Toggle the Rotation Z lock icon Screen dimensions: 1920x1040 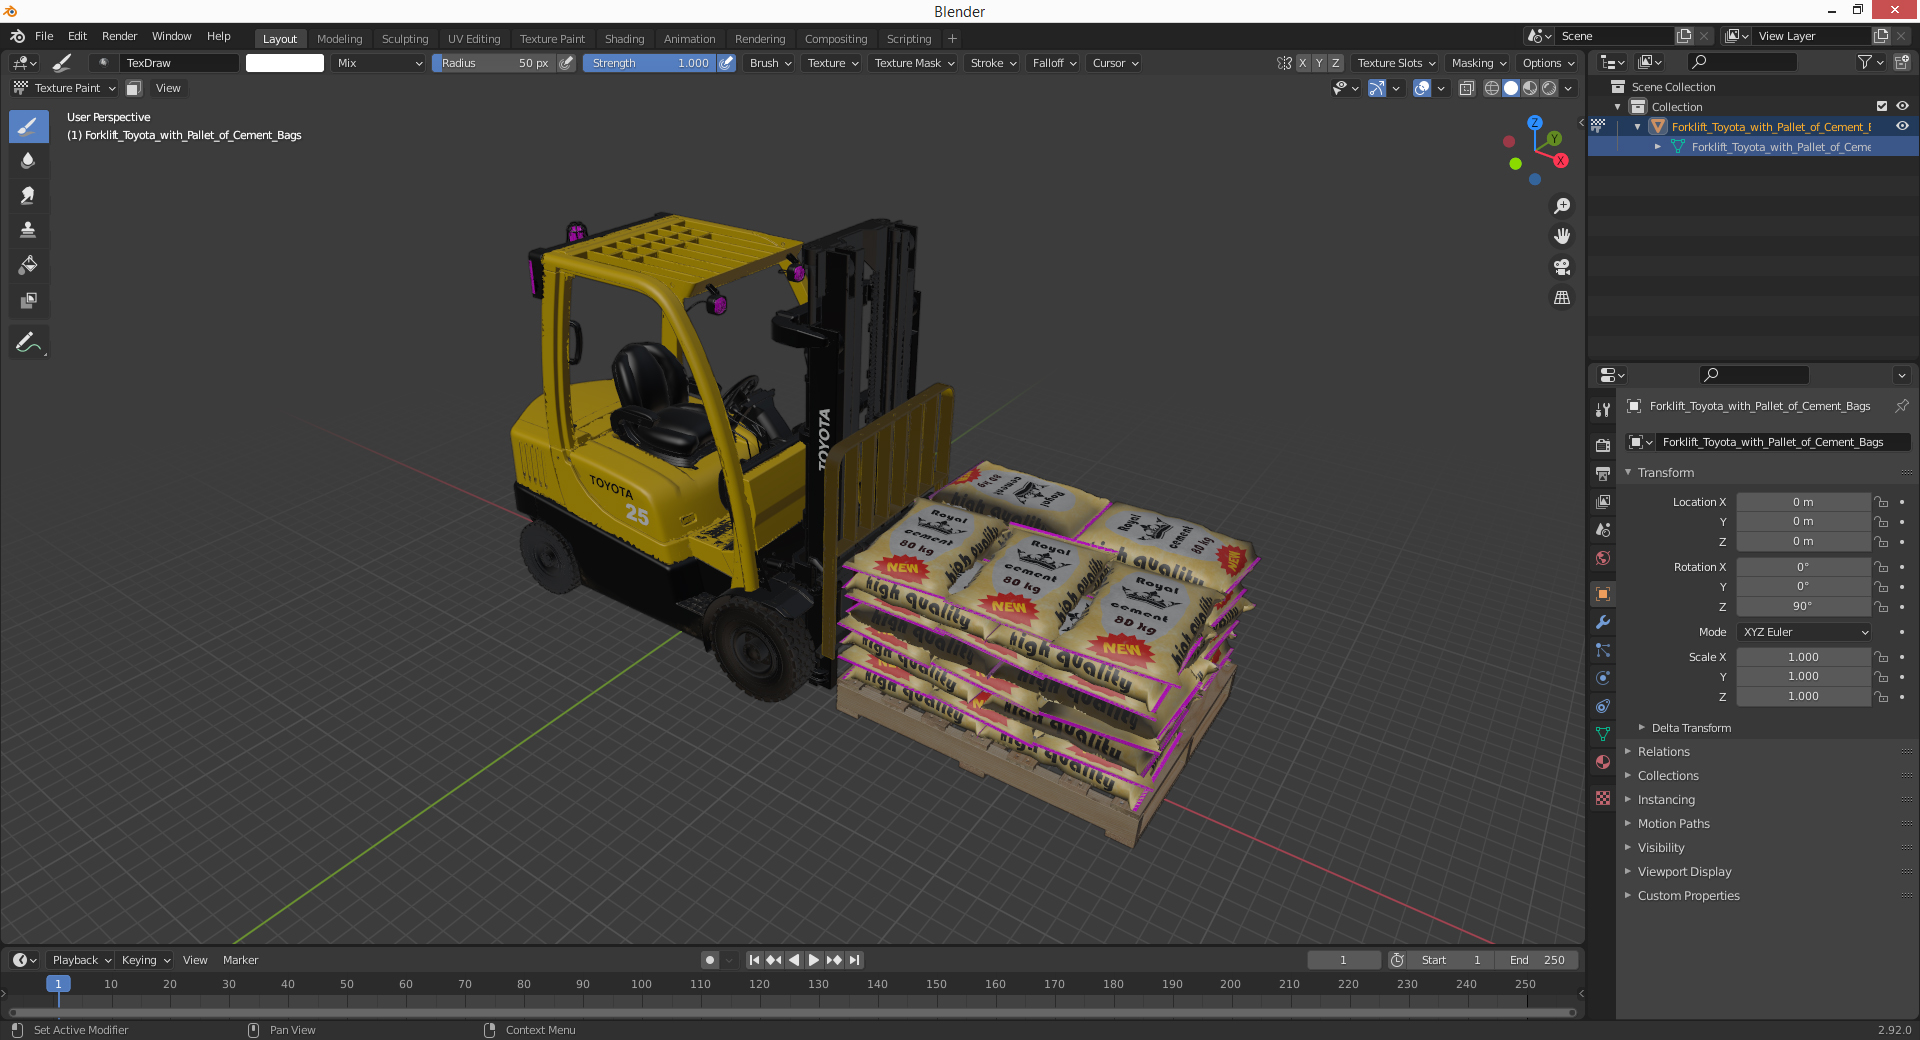(1881, 606)
